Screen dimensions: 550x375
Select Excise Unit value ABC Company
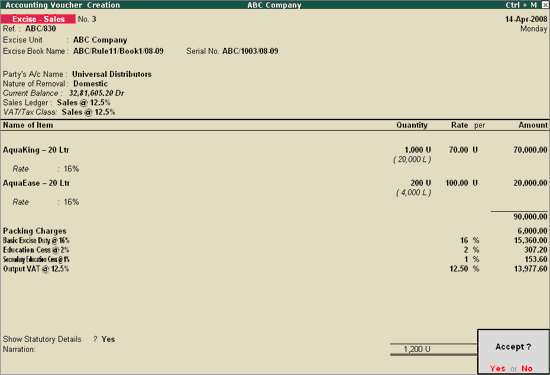tap(100, 40)
